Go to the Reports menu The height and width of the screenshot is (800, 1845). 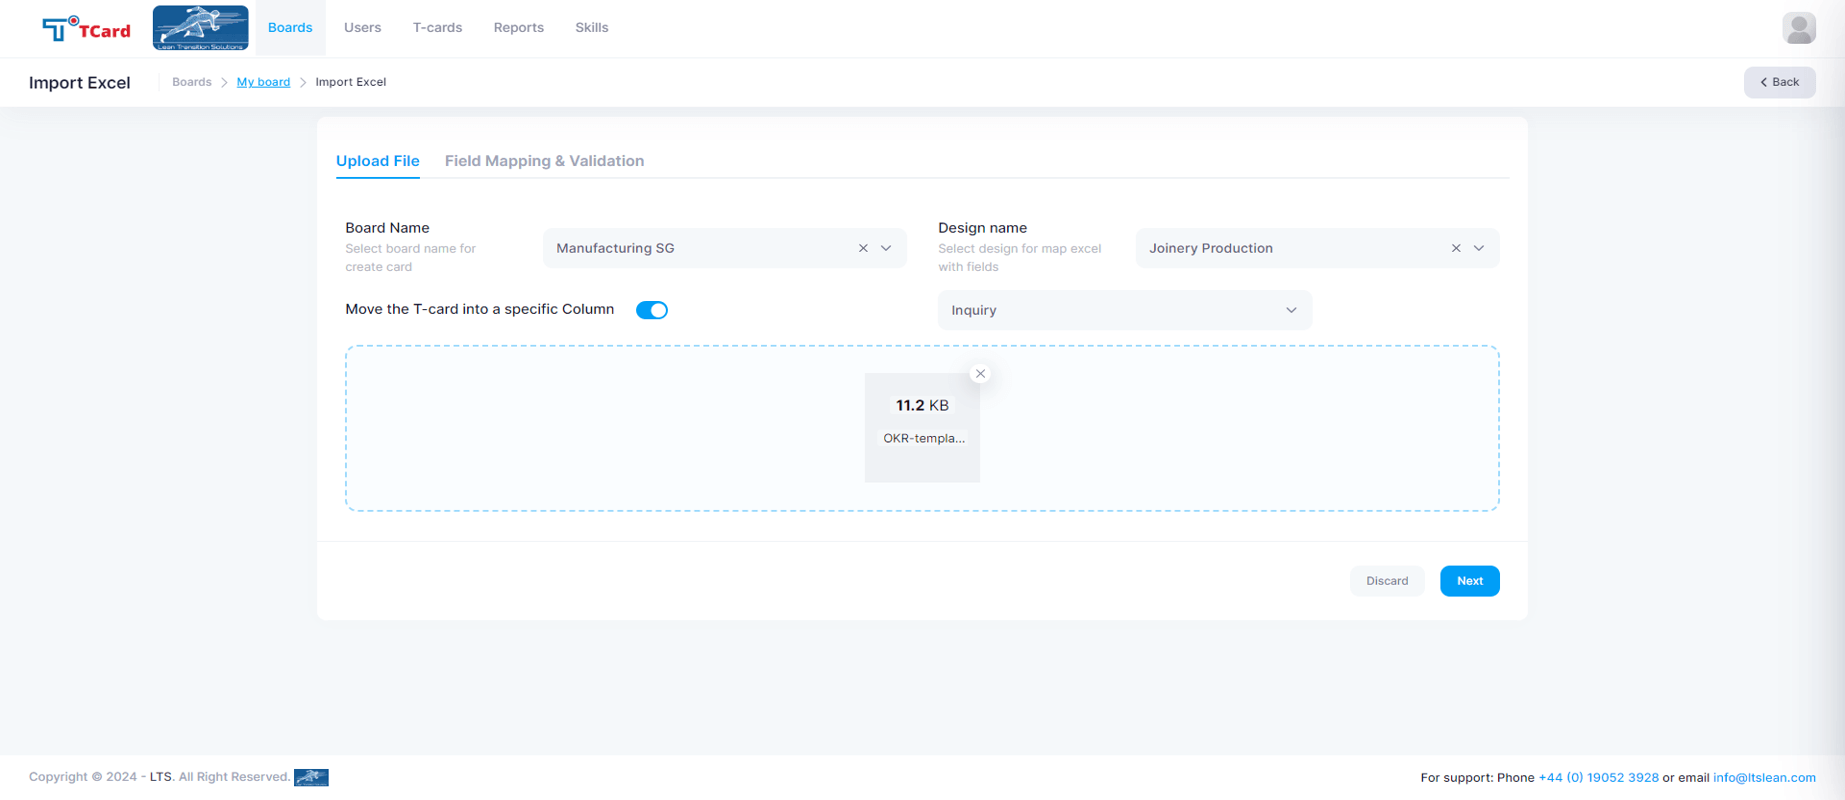pyautogui.click(x=518, y=28)
